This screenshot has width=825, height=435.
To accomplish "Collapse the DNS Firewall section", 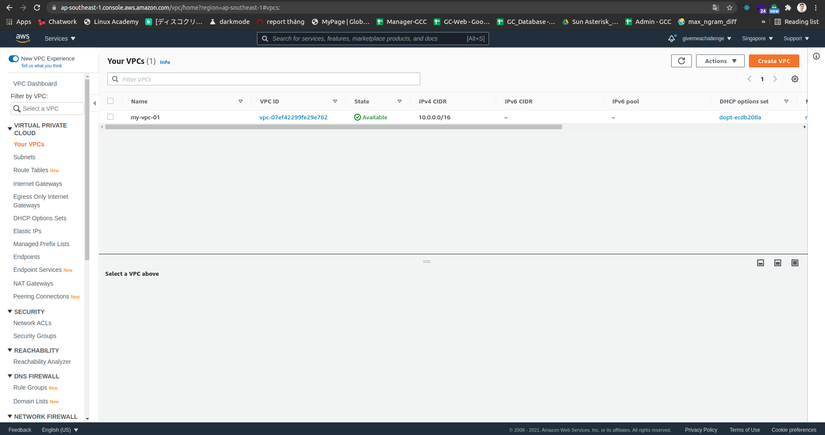I will (9, 376).
